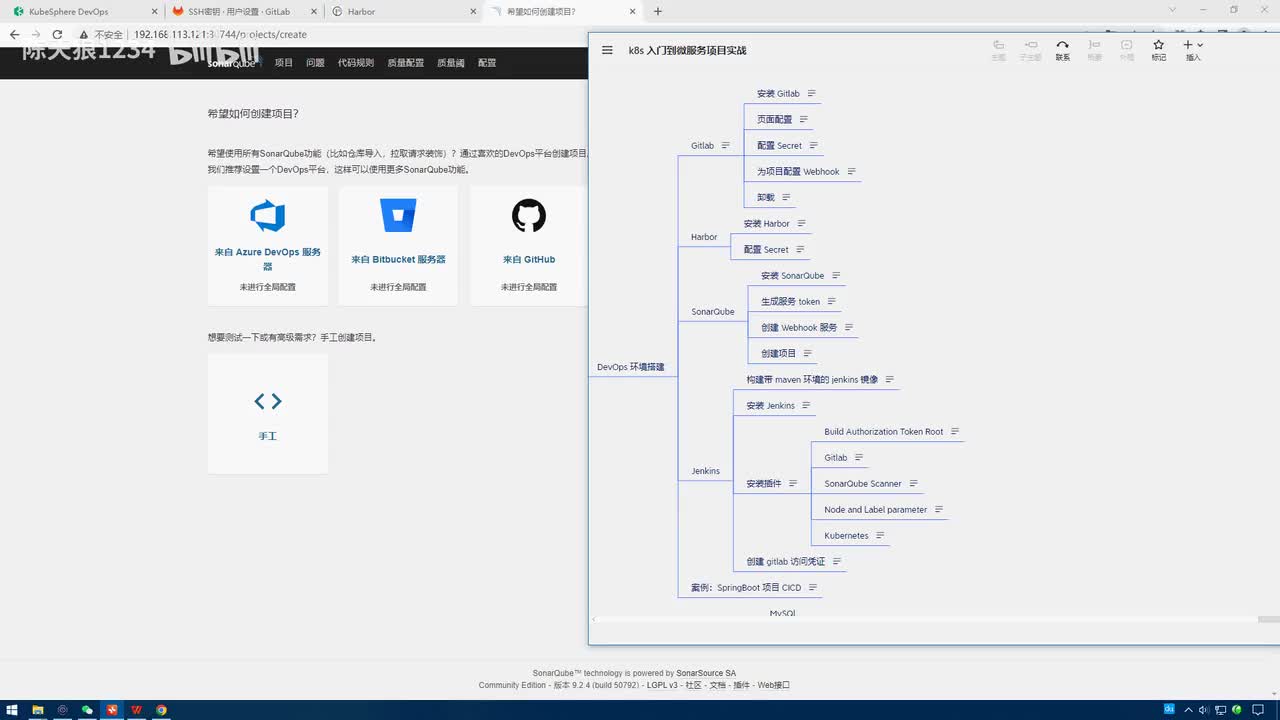
Task: Select the Node and Label parameter node
Action: (875, 509)
